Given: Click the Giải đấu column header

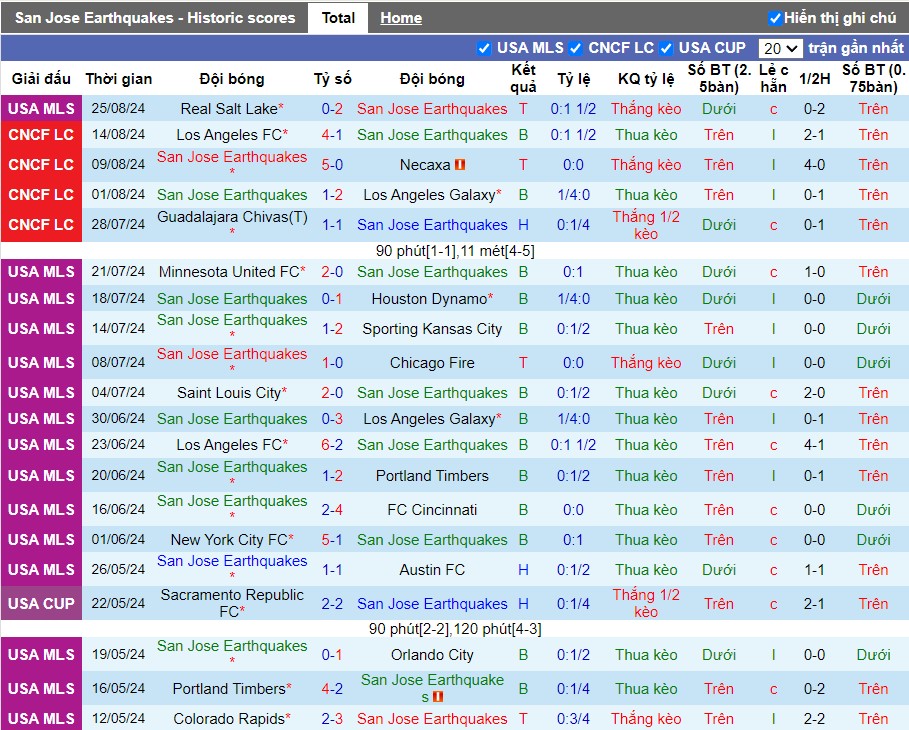Looking at the screenshot, I should click(x=41, y=78).
